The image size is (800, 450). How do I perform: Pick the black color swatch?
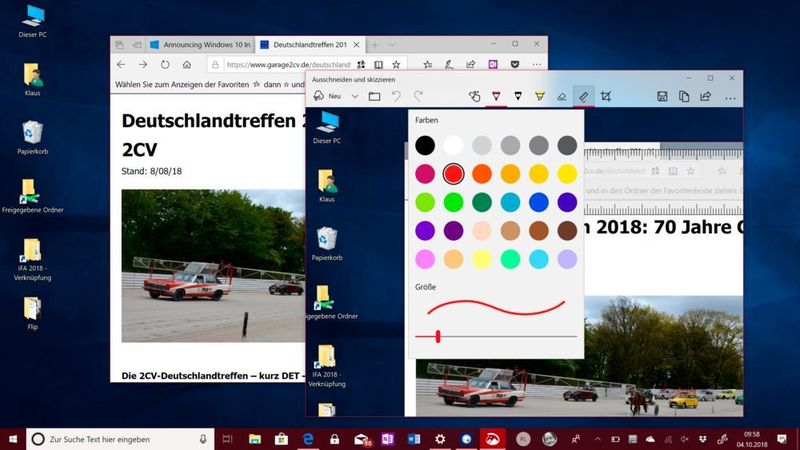(424, 145)
